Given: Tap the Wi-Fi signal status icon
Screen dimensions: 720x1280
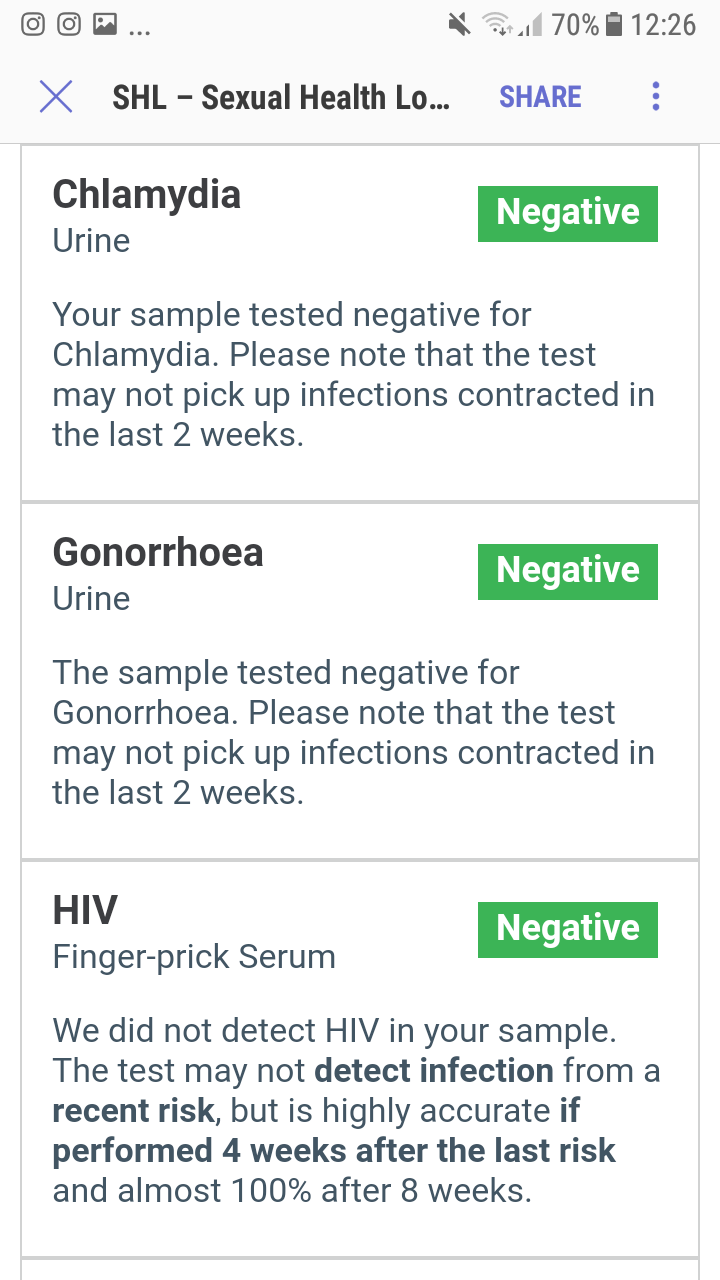Looking at the screenshot, I should [498, 24].
